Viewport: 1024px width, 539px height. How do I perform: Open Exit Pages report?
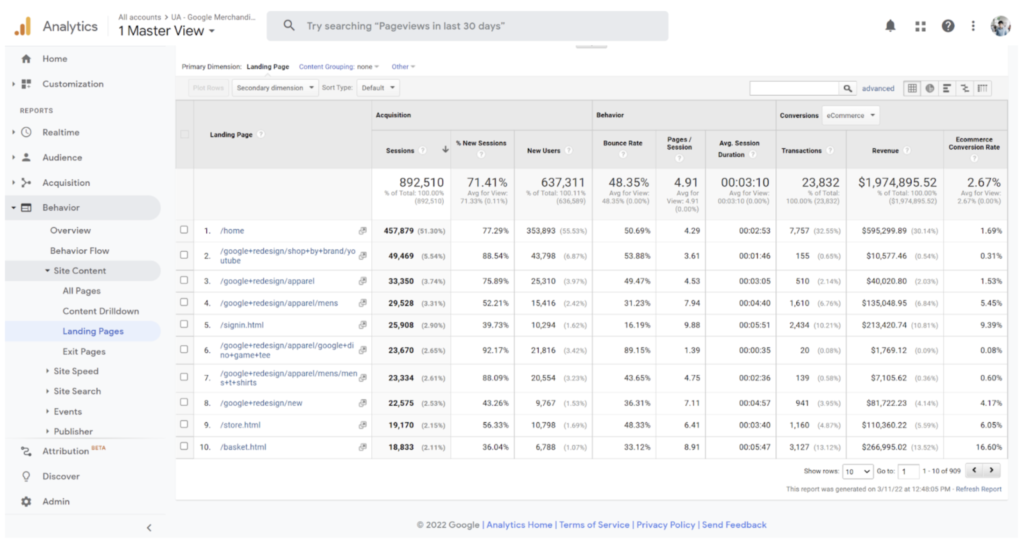click(x=84, y=351)
